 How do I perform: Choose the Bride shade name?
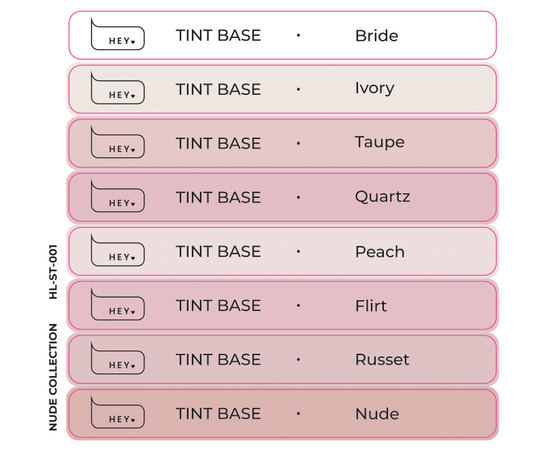pos(377,35)
